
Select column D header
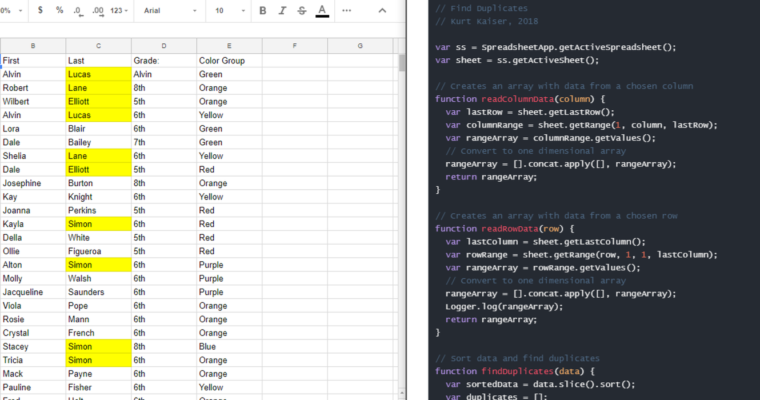point(164,46)
